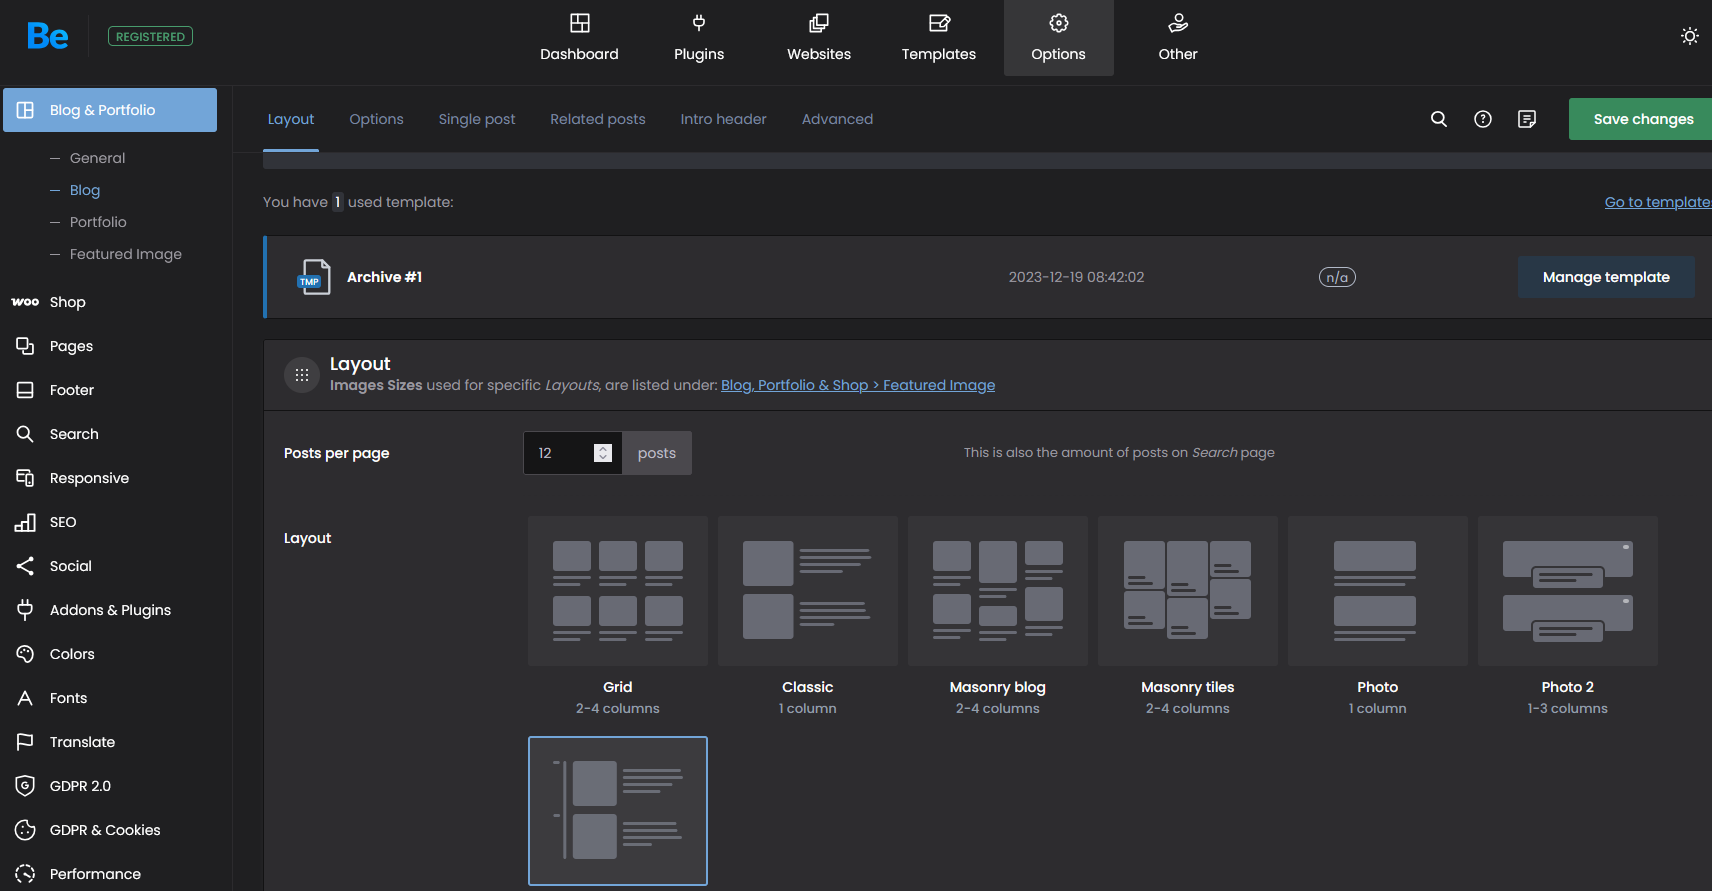The image size is (1712, 891).
Task: Open the Dashboard section
Action: click(x=579, y=38)
